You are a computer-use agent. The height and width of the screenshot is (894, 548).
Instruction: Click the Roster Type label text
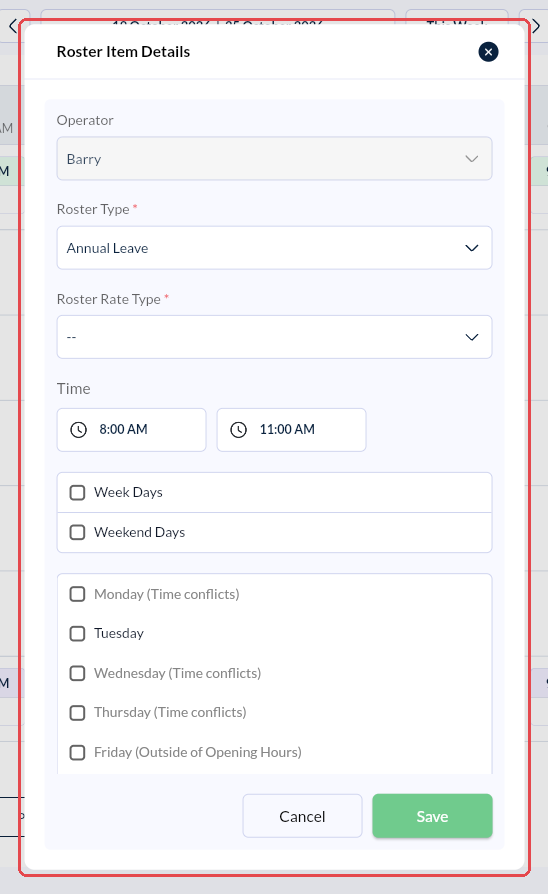point(93,209)
